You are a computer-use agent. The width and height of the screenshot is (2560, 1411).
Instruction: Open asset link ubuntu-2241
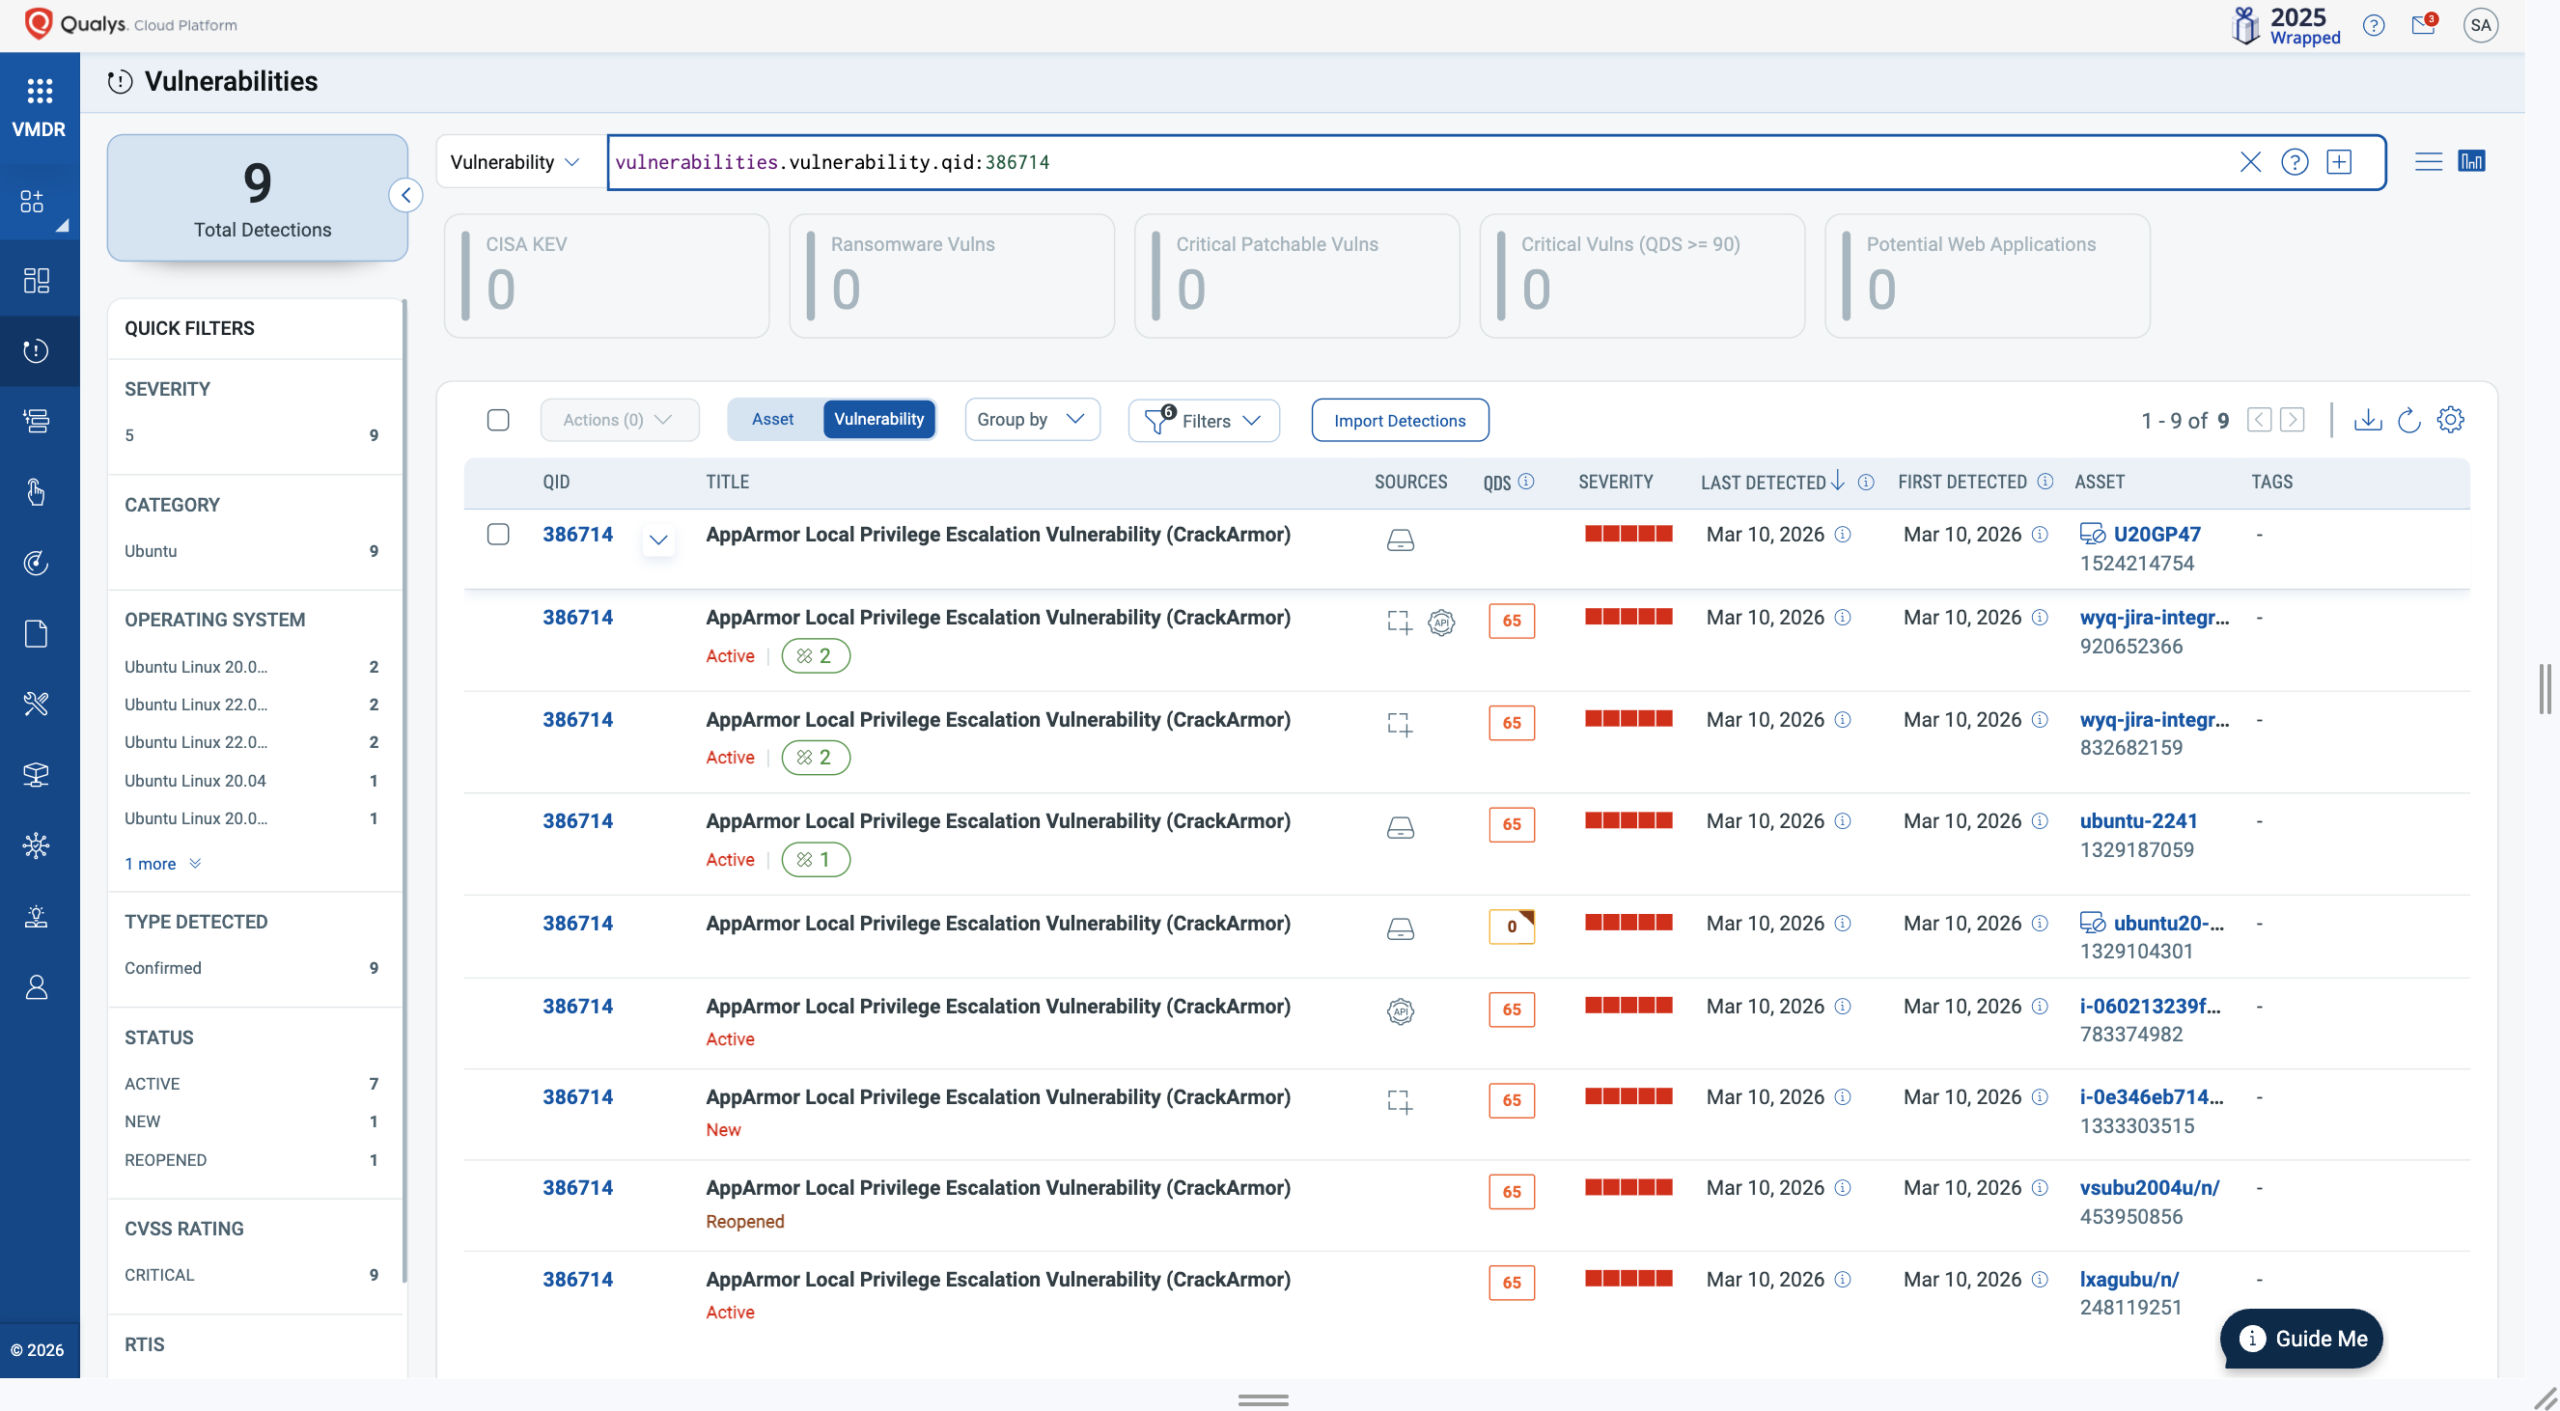pyautogui.click(x=2138, y=821)
